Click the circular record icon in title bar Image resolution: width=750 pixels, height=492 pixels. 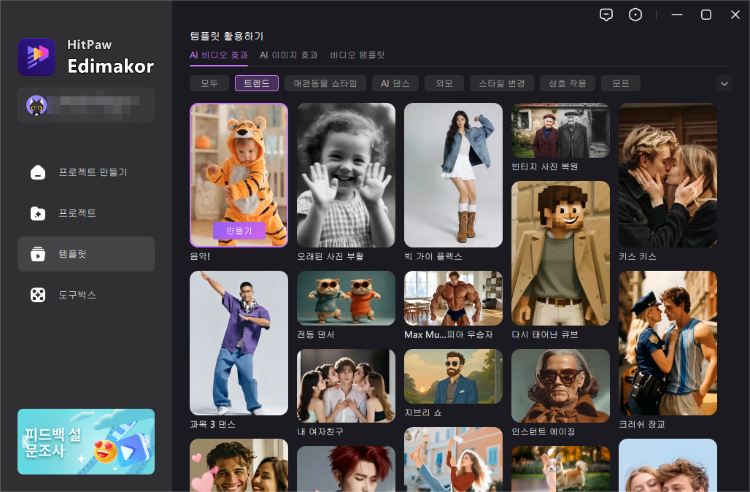tap(635, 15)
